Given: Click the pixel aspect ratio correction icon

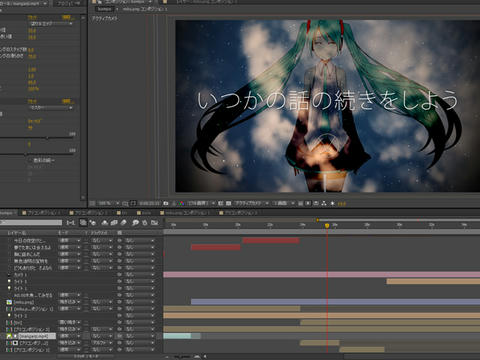Looking at the screenshot, I should (x=300, y=203).
